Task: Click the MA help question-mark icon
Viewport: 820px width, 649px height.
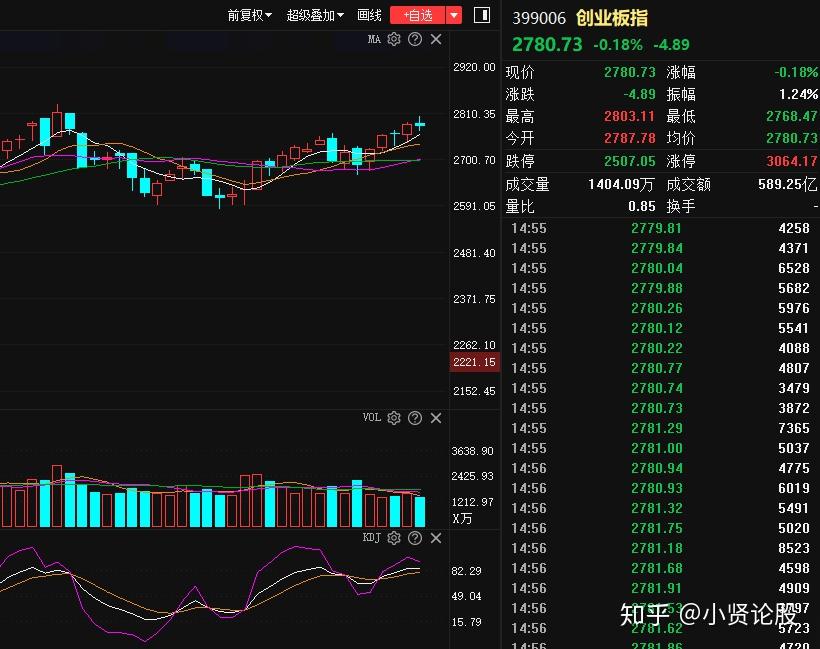Action: pyautogui.click(x=414, y=39)
